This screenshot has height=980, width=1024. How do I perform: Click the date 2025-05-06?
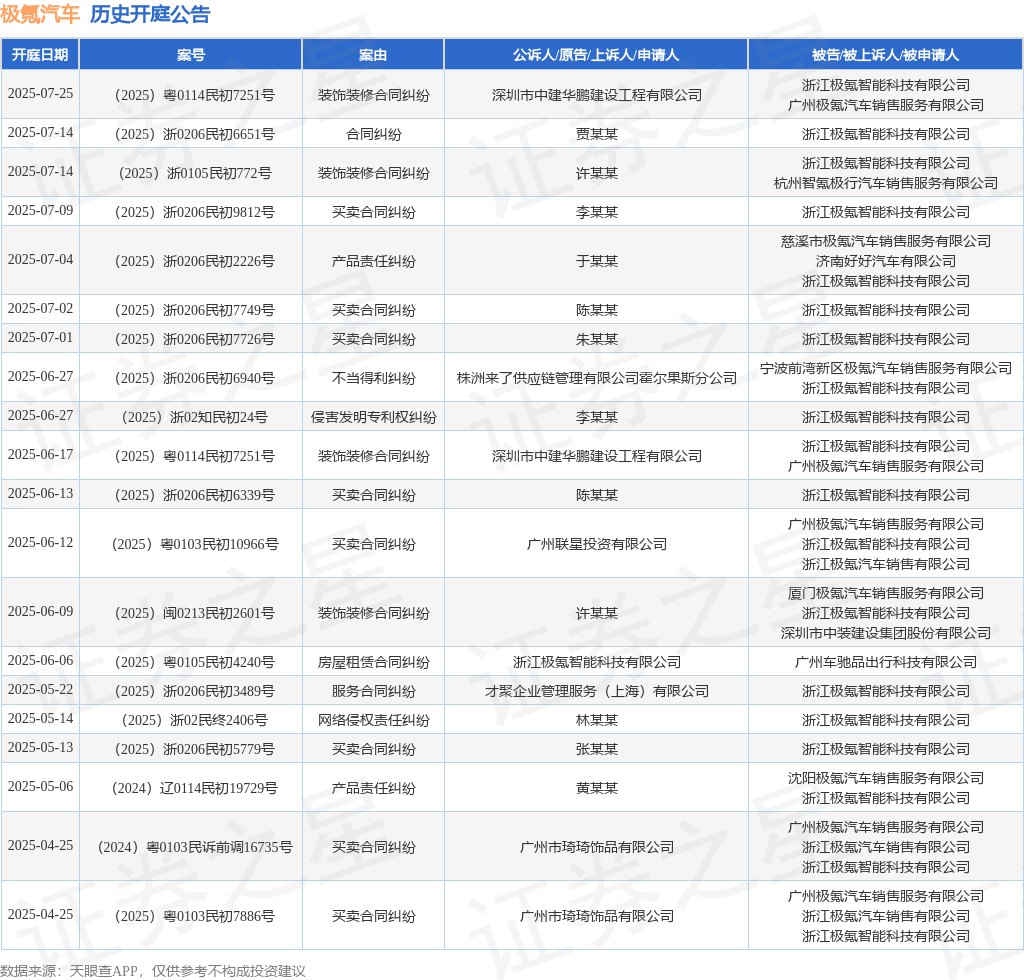[x=40, y=786]
